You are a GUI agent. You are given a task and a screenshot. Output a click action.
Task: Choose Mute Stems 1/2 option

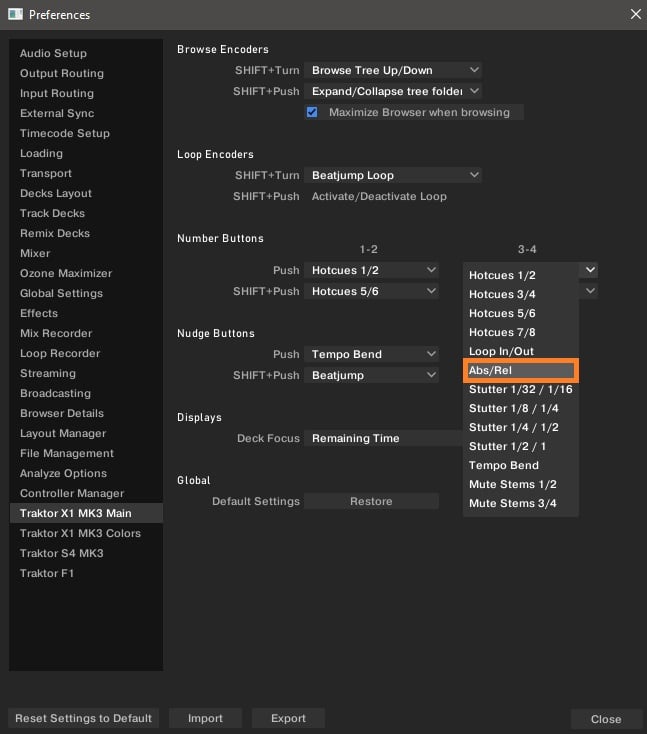pos(521,484)
